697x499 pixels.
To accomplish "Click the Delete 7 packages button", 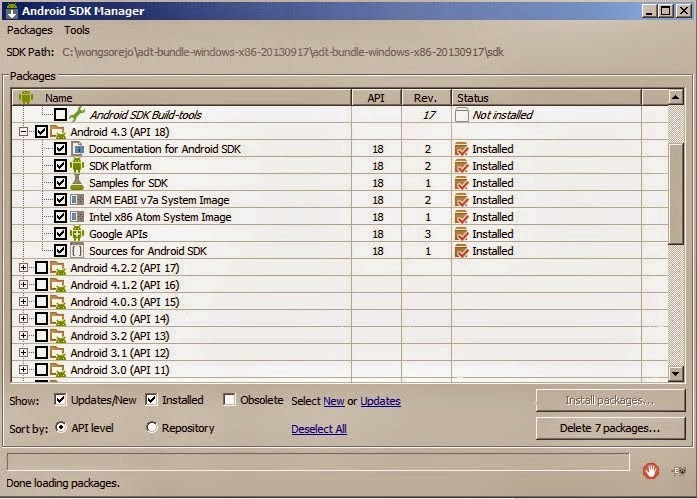I will [x=610, y=428].
